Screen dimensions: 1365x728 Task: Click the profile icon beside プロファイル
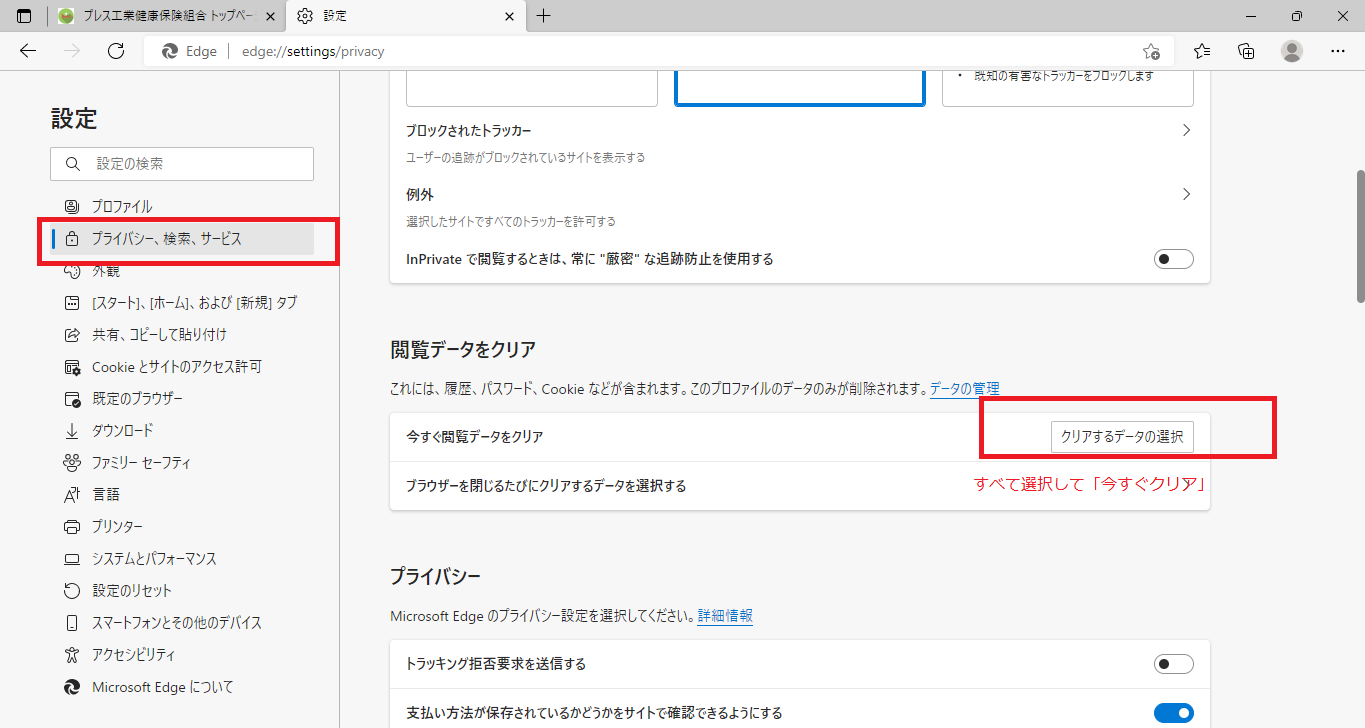point(72,207)
